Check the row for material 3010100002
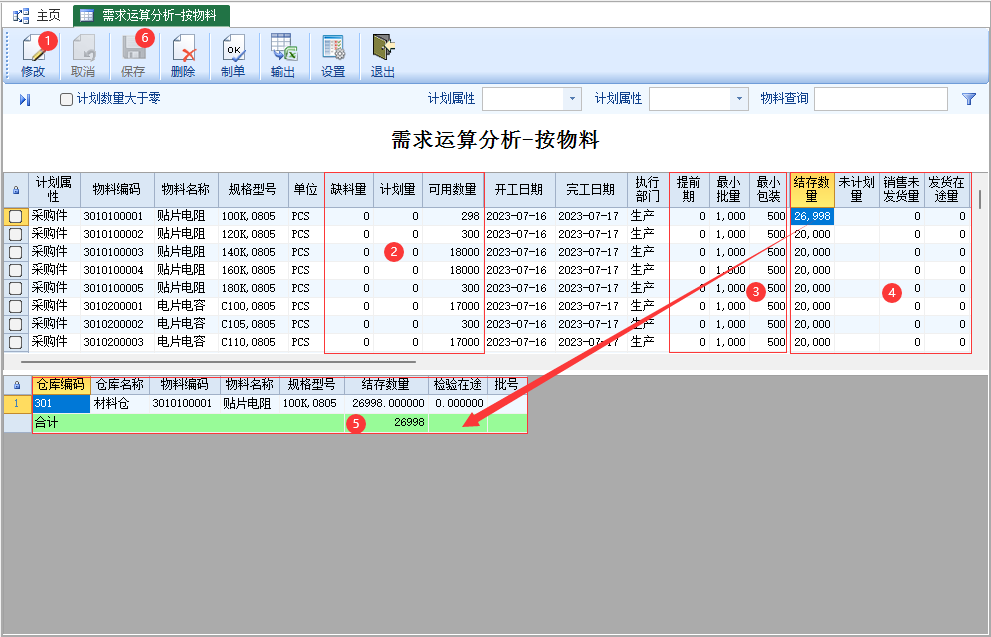The image size is (991, 637). tap(16, 234)
